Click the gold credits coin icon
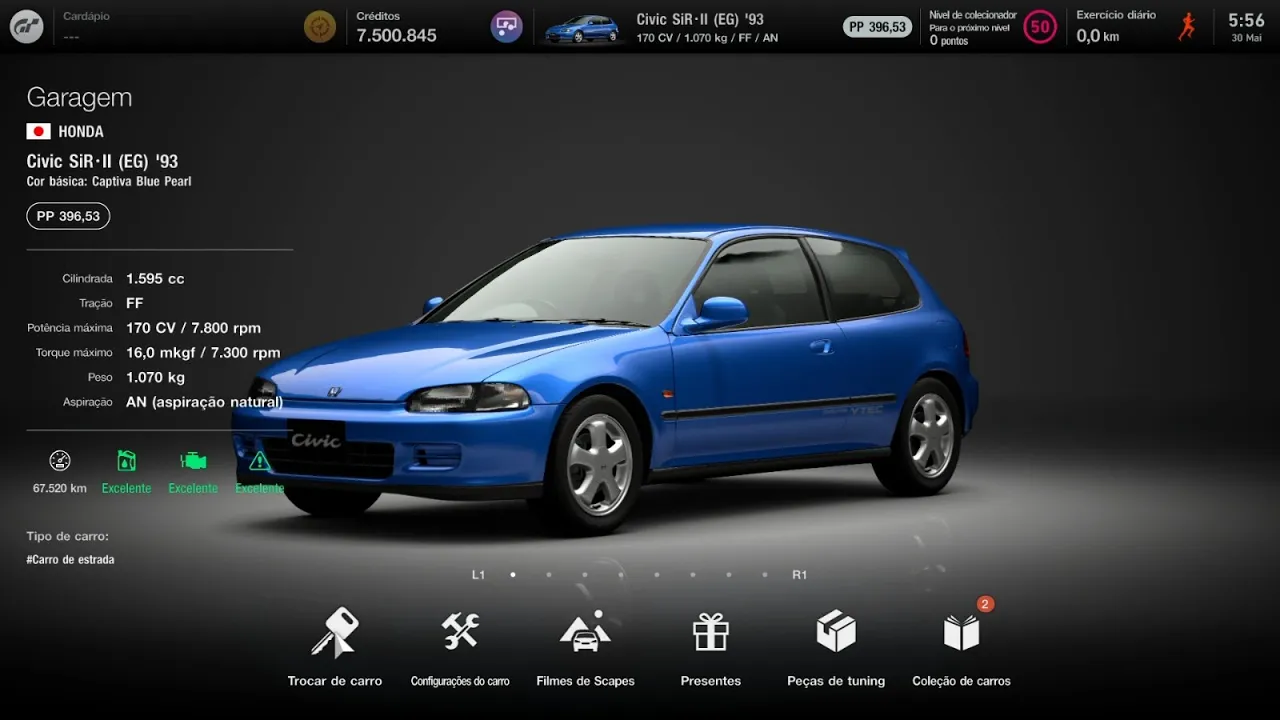The width and height of the screenshot is (1280, 720). coord(320,27)
